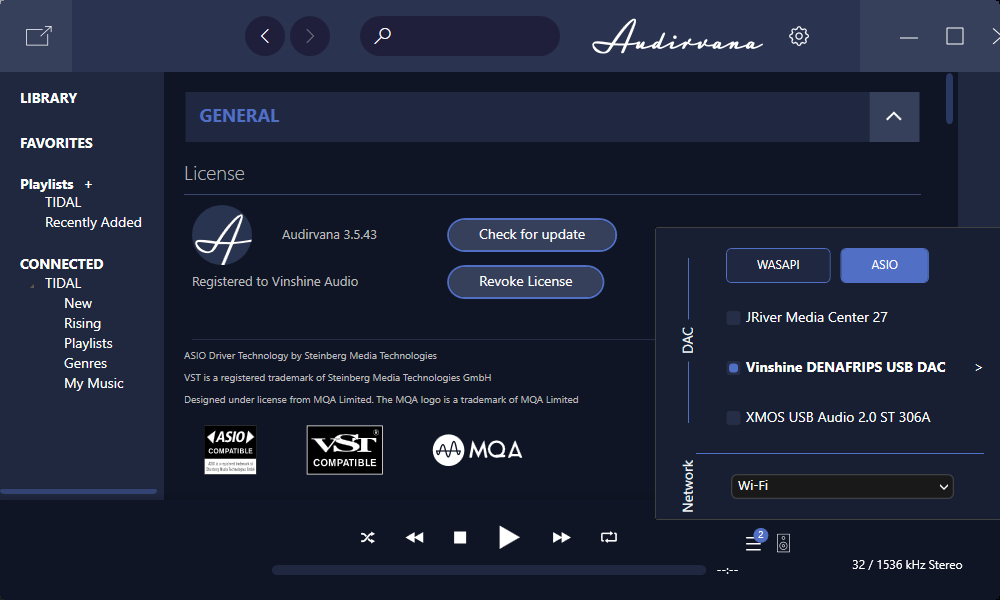Go back with the left arrow button
The width and height of the screenshot is (1000, 600).
pyautogui.click(x=265, y=36)
